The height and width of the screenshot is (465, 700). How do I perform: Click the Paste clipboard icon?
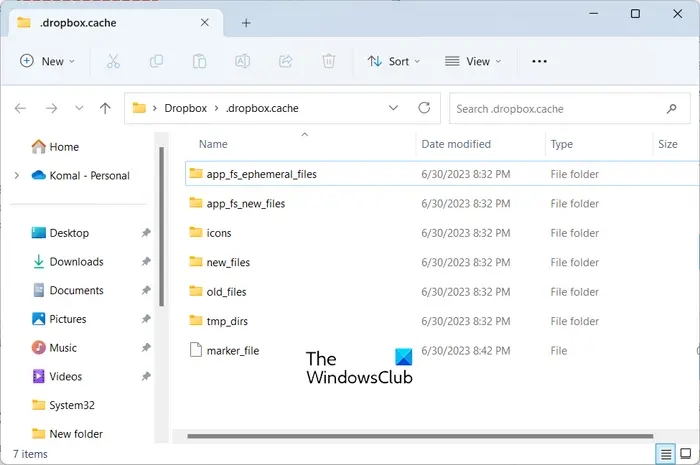[199, 61]
